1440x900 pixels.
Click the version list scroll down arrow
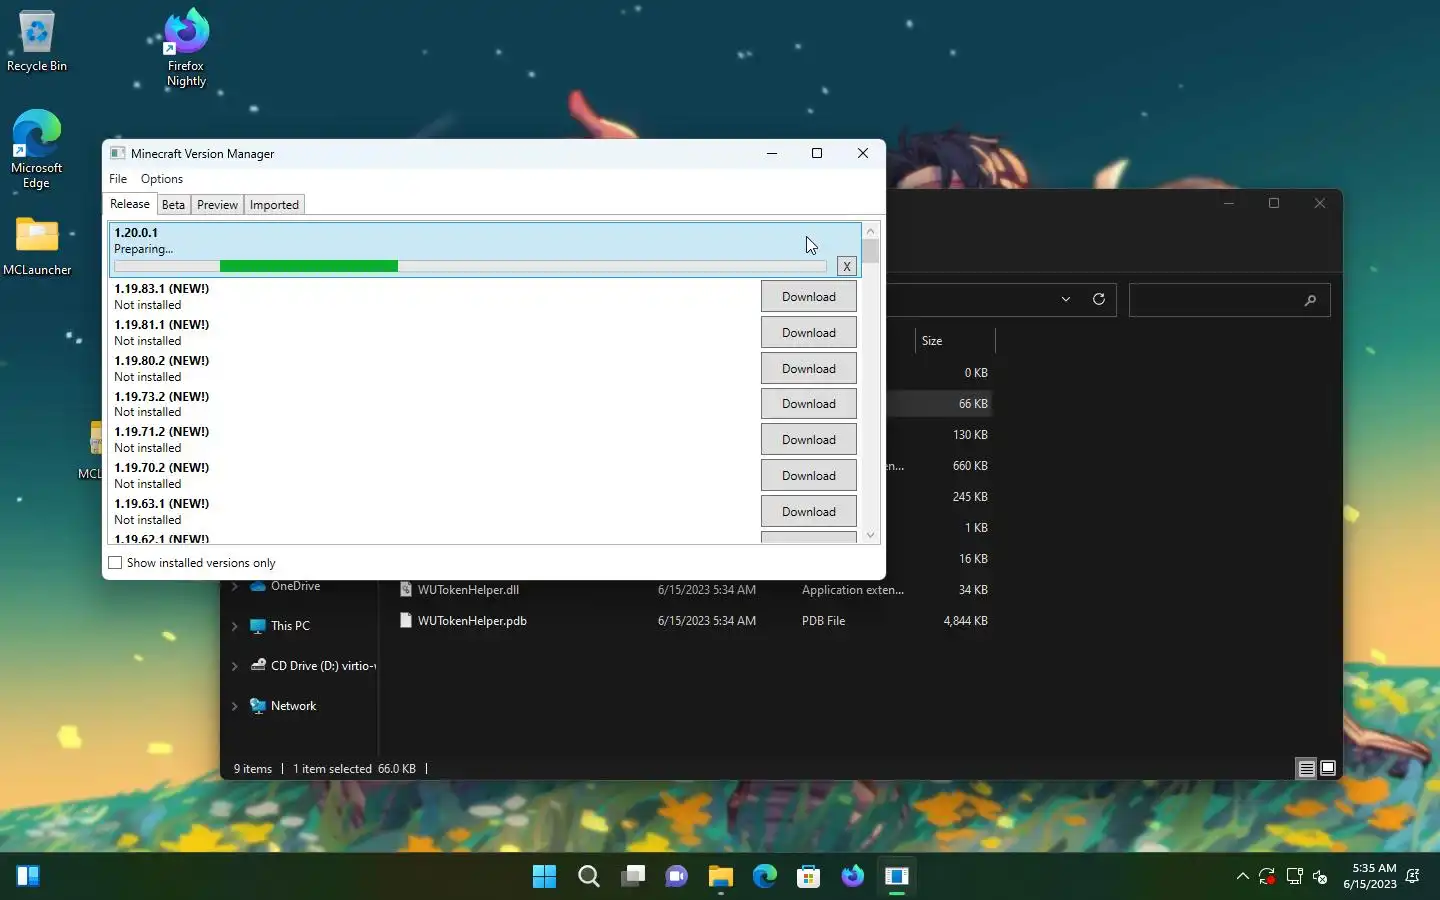870,535
